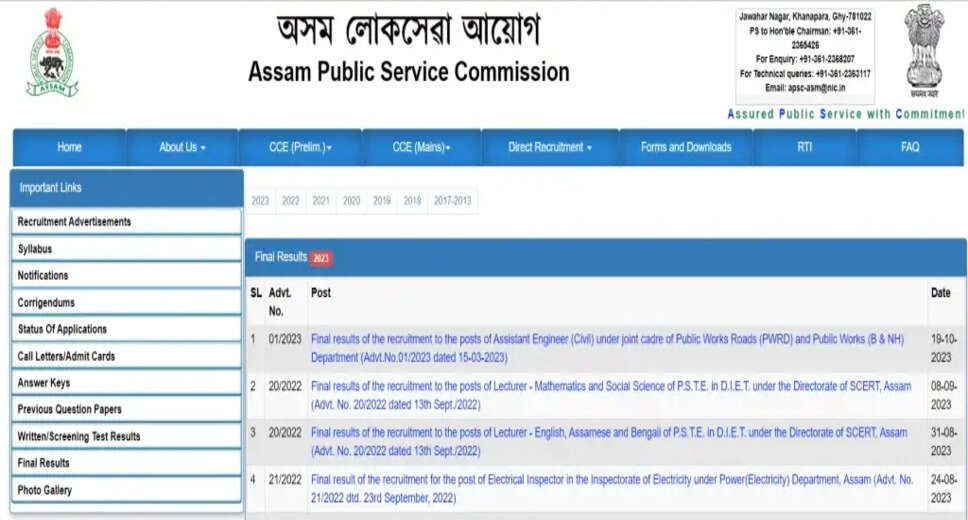Select the 2023 year tab
Image resolution: width=968 pixels, height=520 pixels.
point(260,201)
